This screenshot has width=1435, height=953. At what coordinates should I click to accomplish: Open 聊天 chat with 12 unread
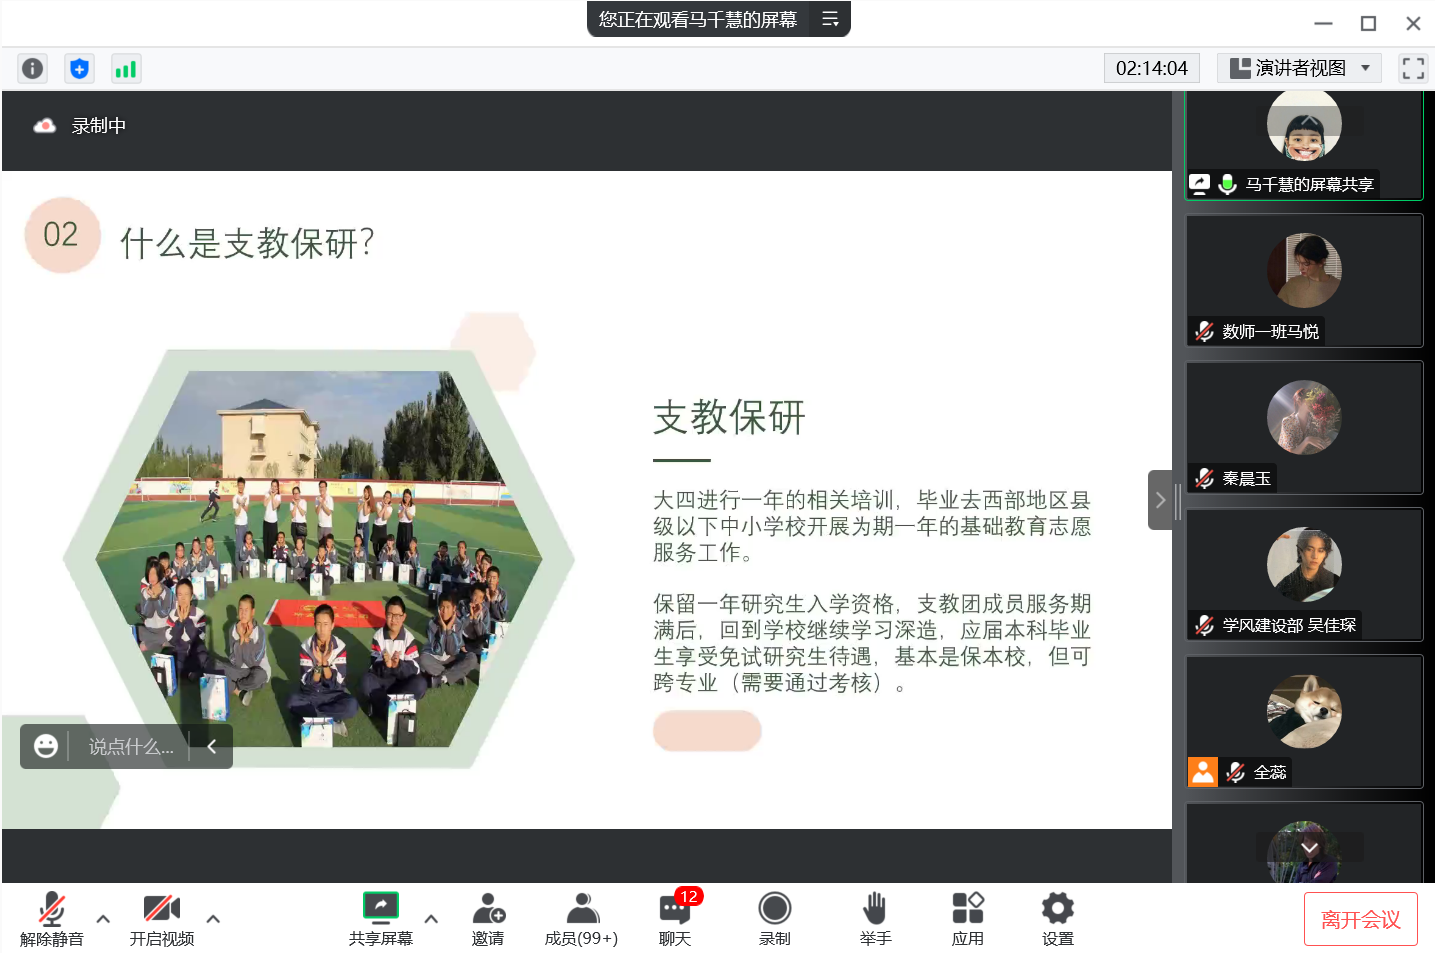click(675, 918)
